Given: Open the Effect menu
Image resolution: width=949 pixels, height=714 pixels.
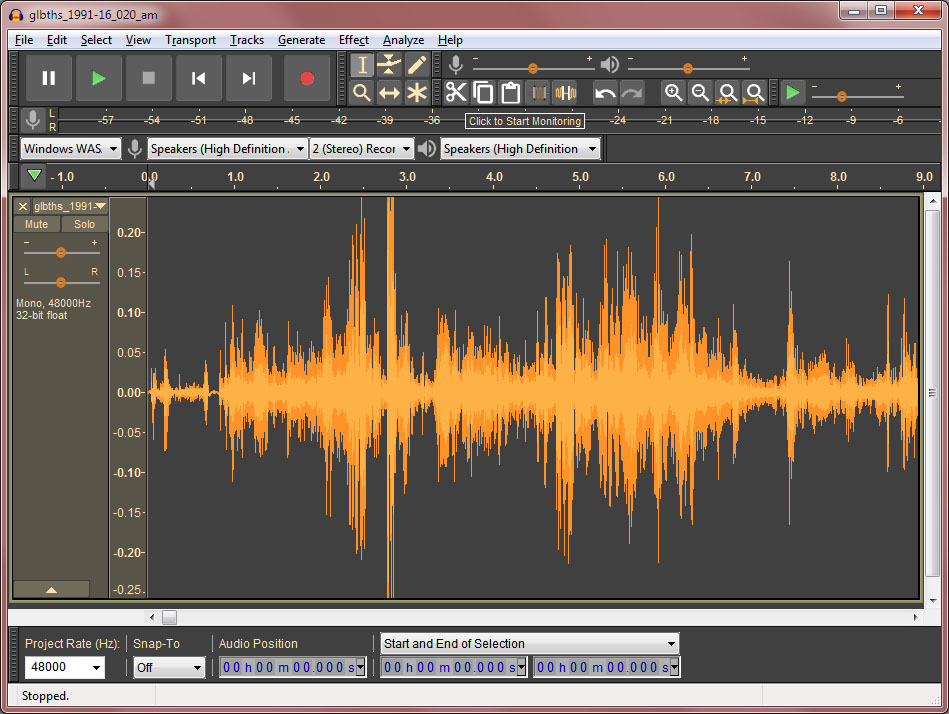Looking at the screenshot, I should tap(353, 40).
